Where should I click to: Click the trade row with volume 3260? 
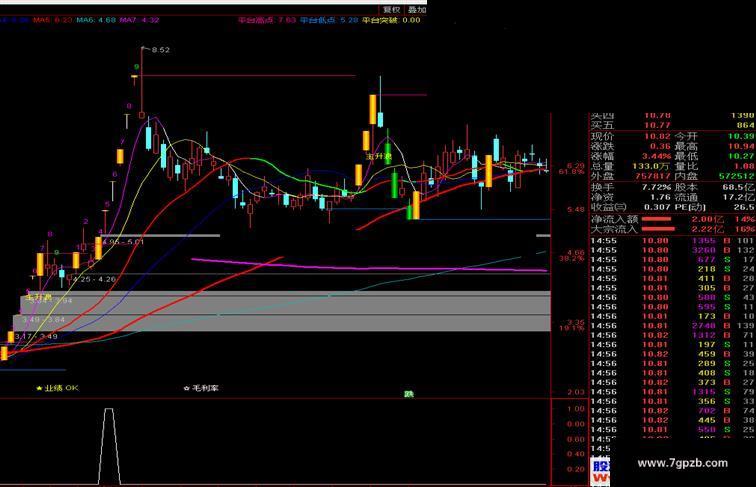pyautogui.click(x=673, y=250)
